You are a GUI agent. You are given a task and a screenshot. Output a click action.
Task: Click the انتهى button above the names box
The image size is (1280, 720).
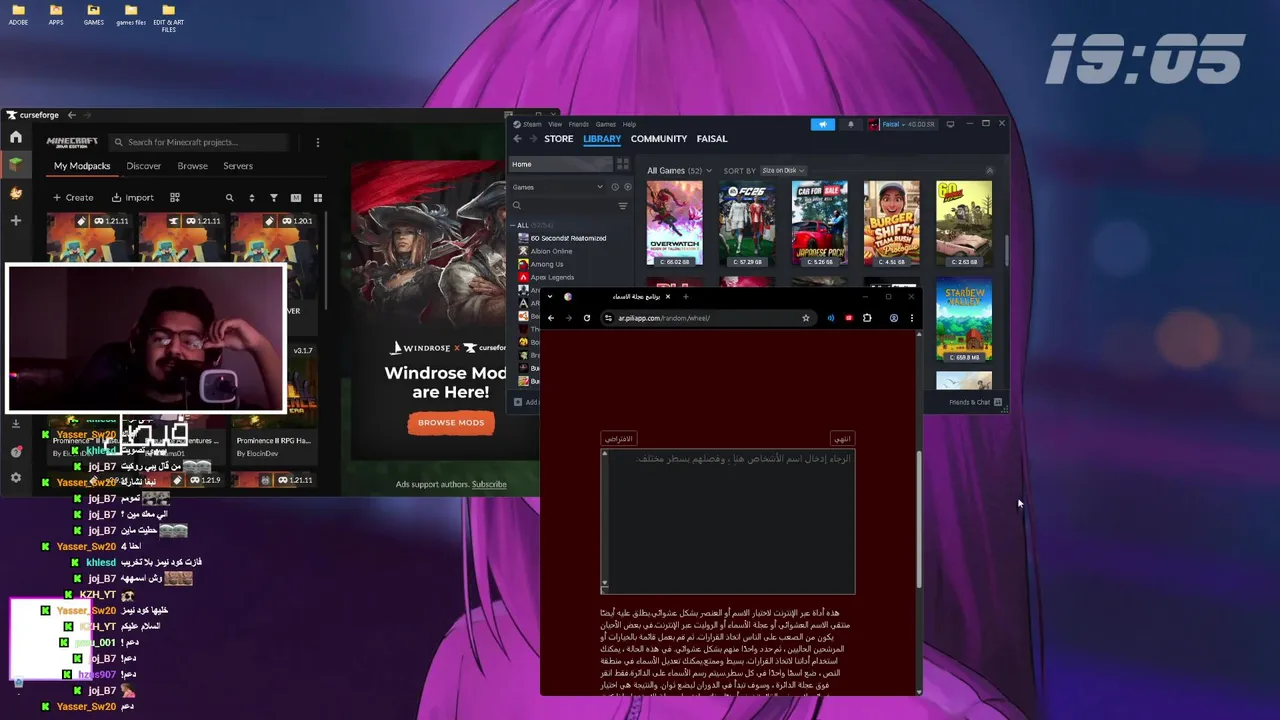[x=842, y=439]
